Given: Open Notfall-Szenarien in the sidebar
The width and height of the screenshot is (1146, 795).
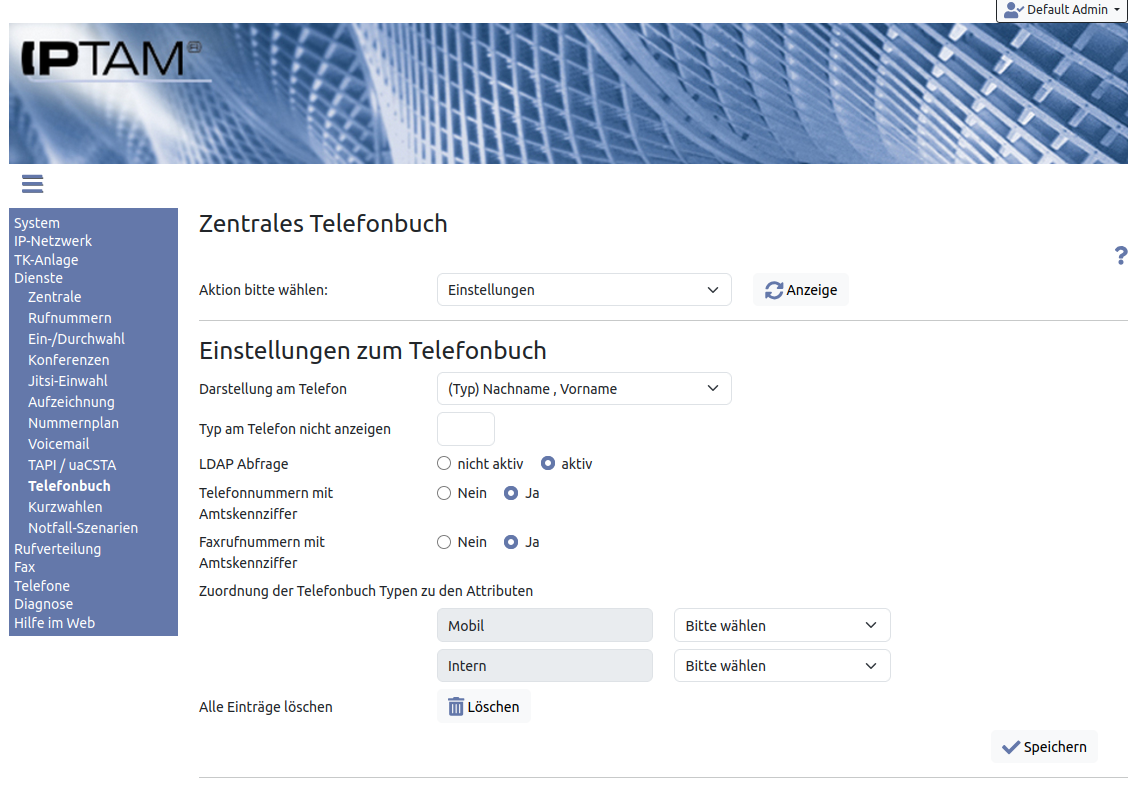Looking at the screenshot, I should [83, 528].
